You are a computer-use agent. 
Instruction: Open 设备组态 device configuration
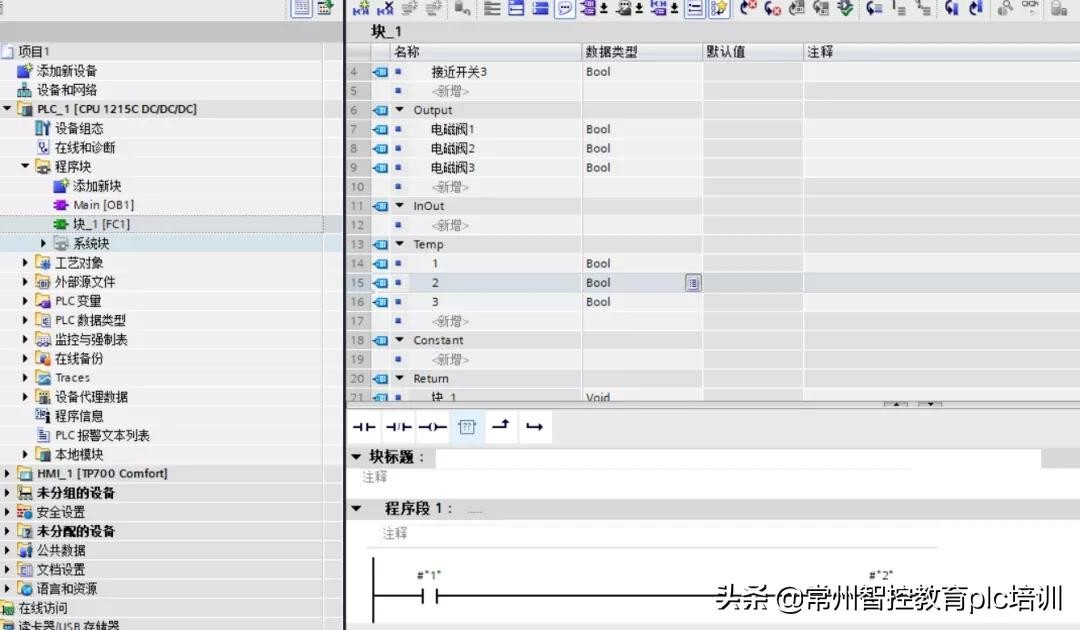[78, 128]
